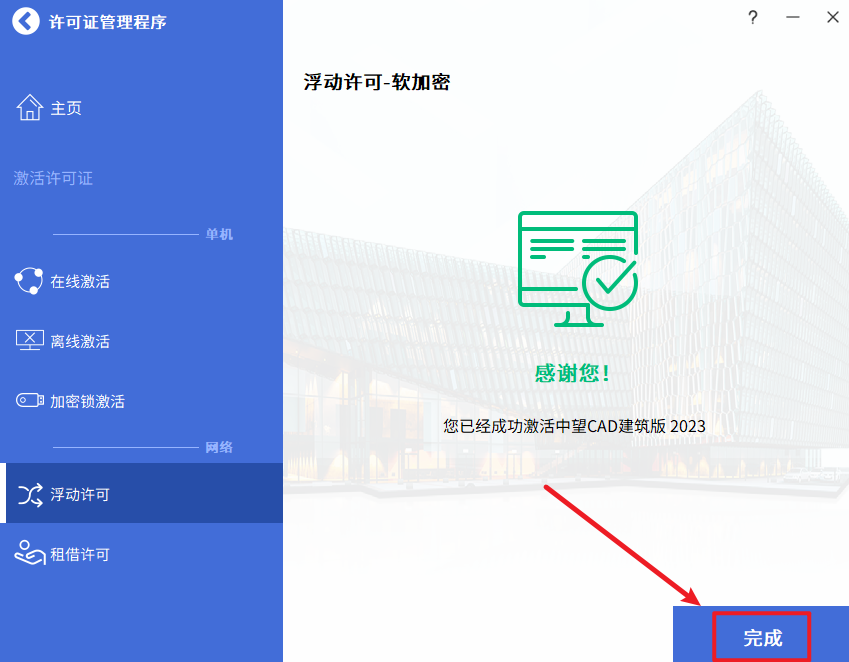Click the green activation success icon

click(x=577, y=268)
